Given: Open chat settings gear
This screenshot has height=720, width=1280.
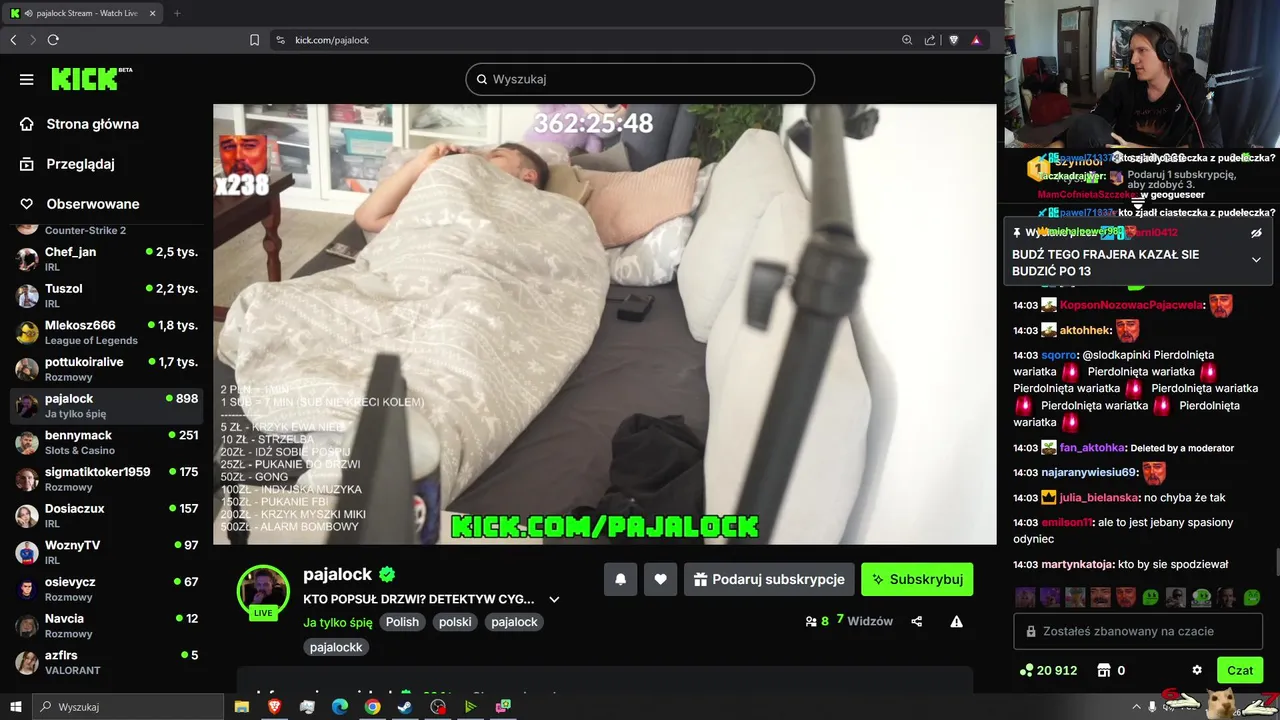Looking at the screenshot, I should (x=1197, y=670).
